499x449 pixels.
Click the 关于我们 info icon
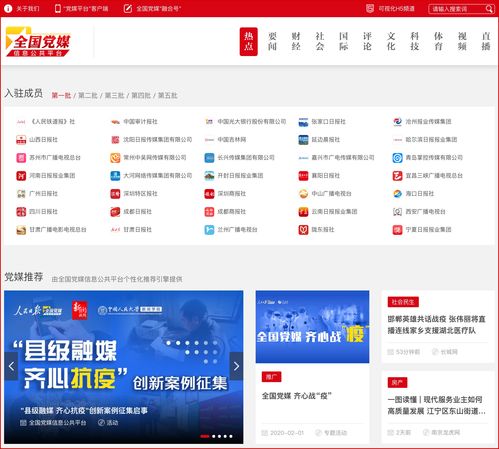click(x=8, y=8)
